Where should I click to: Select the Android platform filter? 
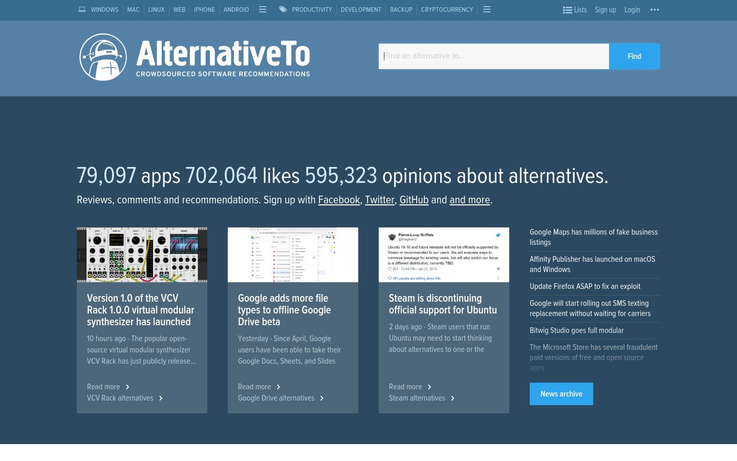236,9
